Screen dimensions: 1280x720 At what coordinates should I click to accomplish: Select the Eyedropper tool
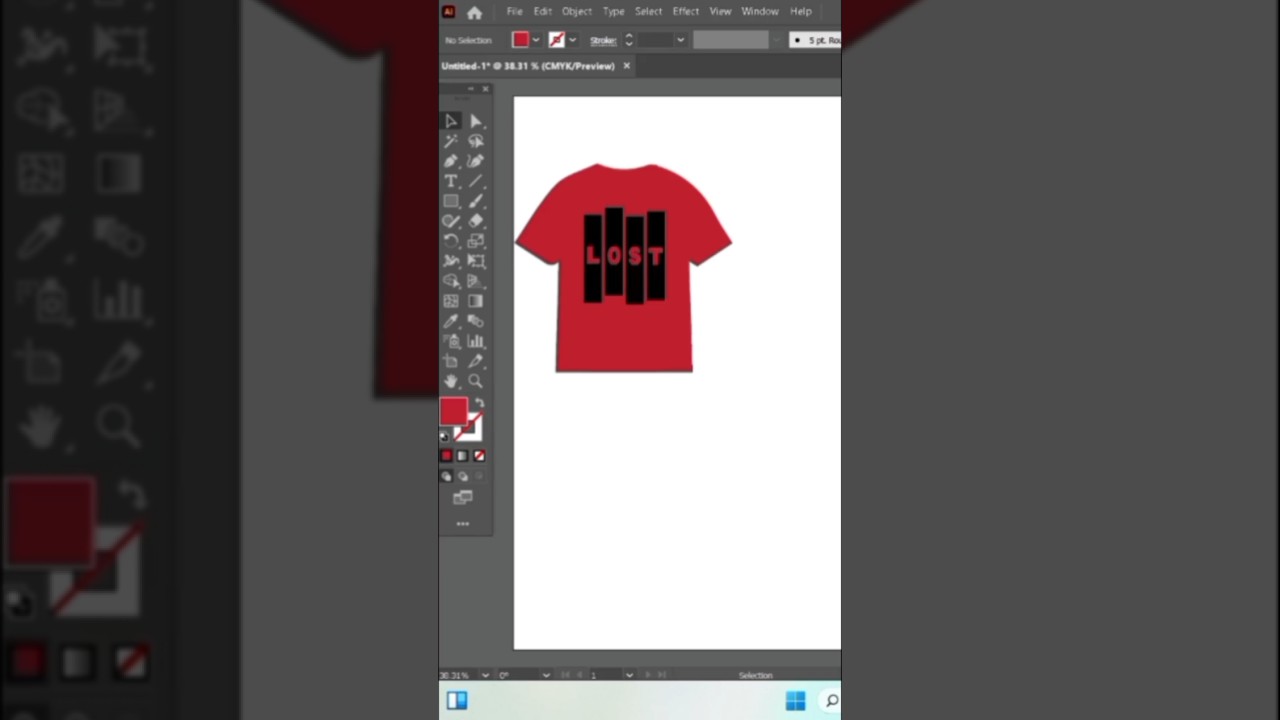[x=451, y=321]
